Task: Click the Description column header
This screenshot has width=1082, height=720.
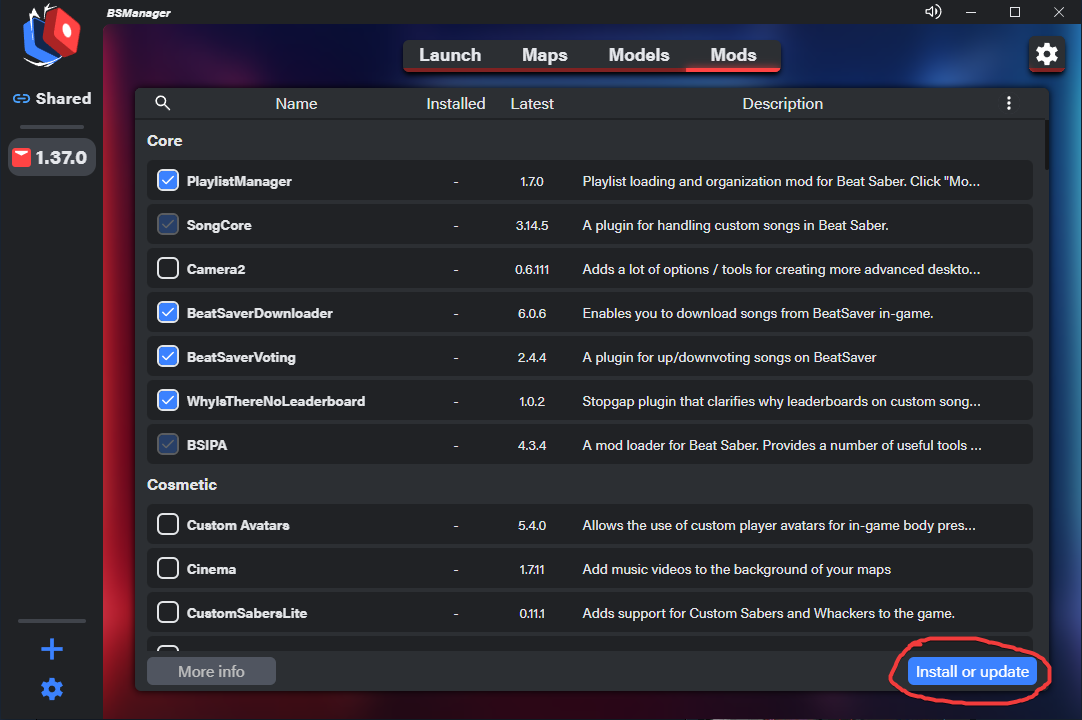Action: tap(783, 104)
